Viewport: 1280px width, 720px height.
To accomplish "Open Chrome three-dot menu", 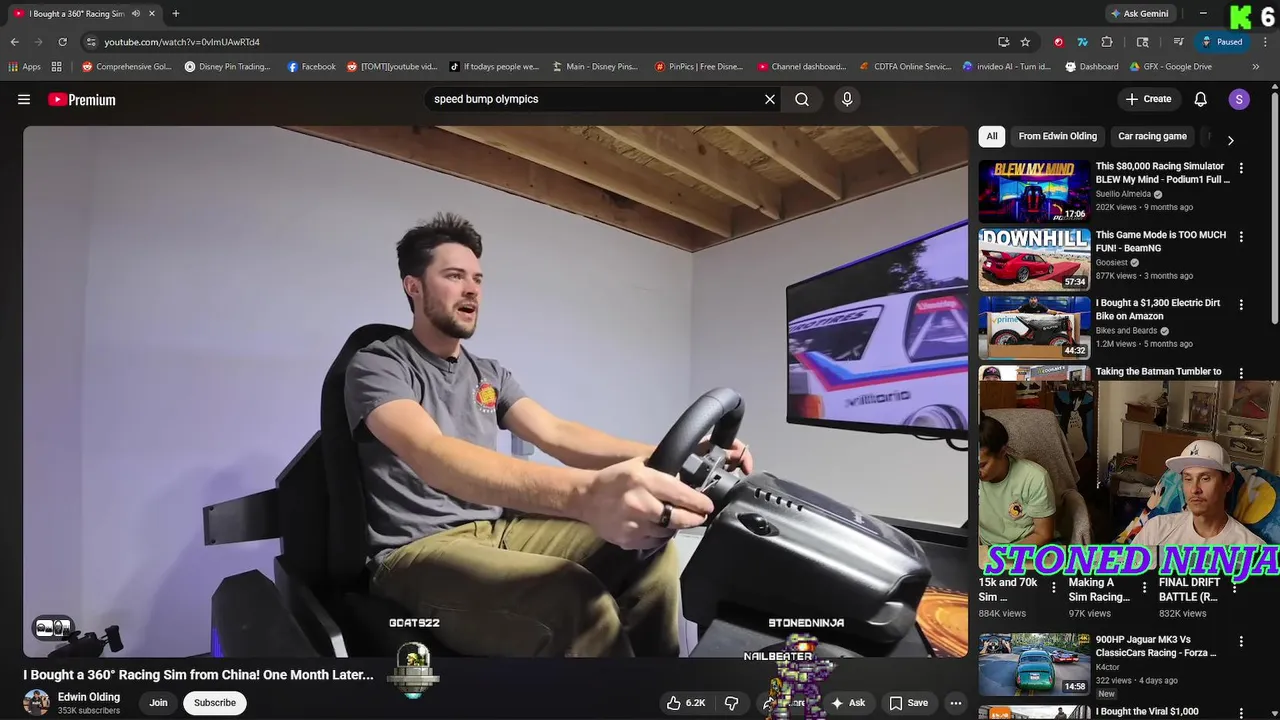I will point(1263,42).
